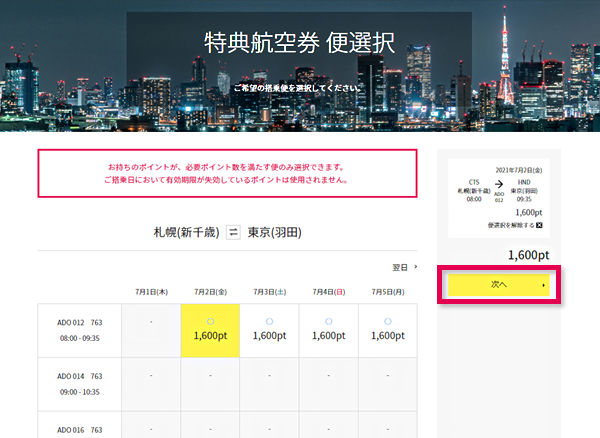Viewport: 600px width, 438px height.
Task: Click the 7月1日(木) column header
Action: [152, 292]
